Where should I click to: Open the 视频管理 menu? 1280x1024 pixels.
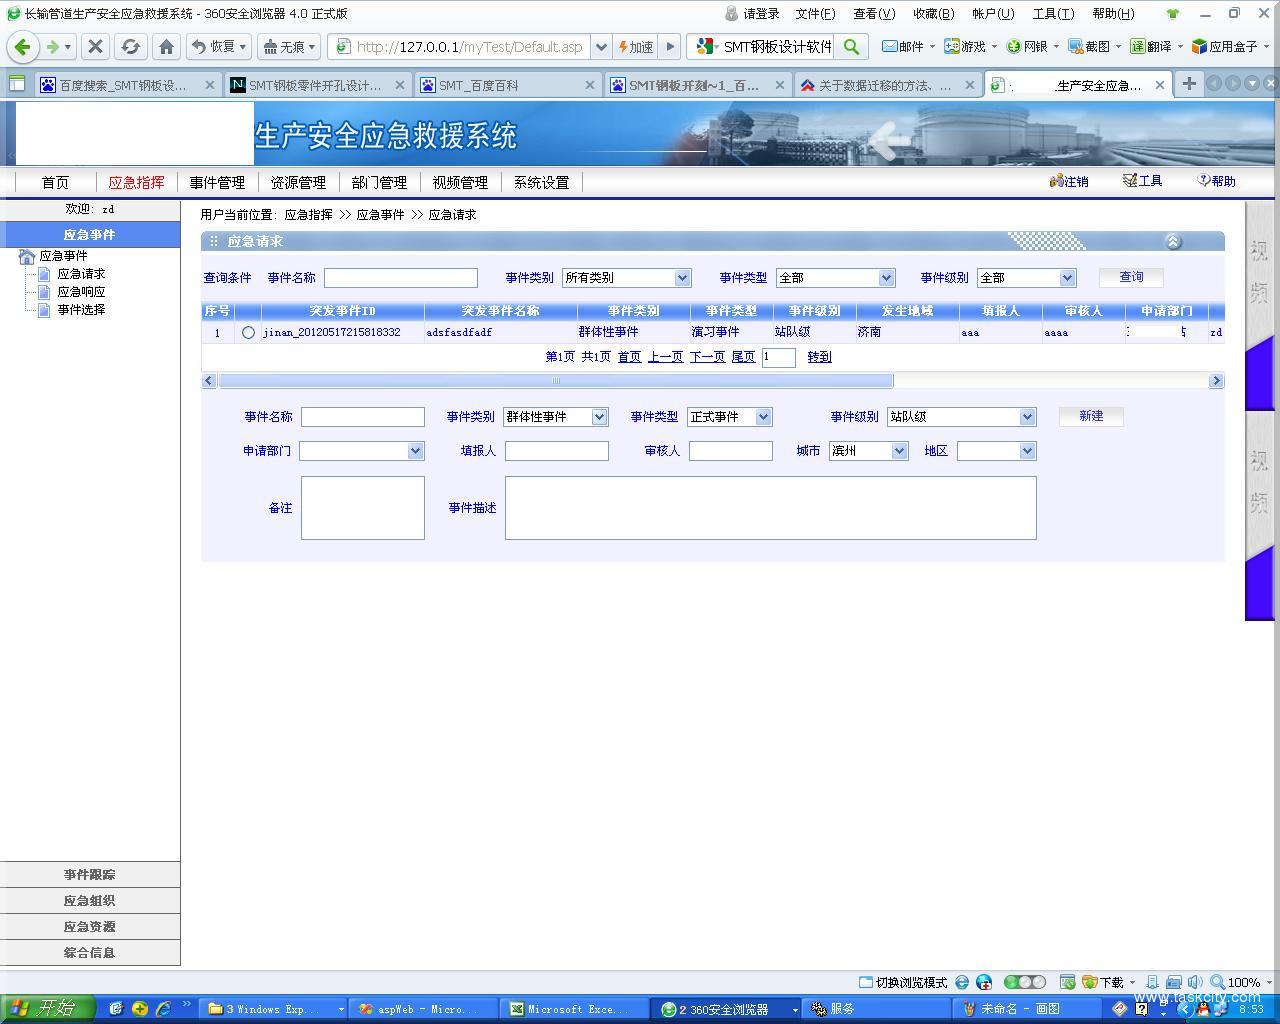click(460, 182)
